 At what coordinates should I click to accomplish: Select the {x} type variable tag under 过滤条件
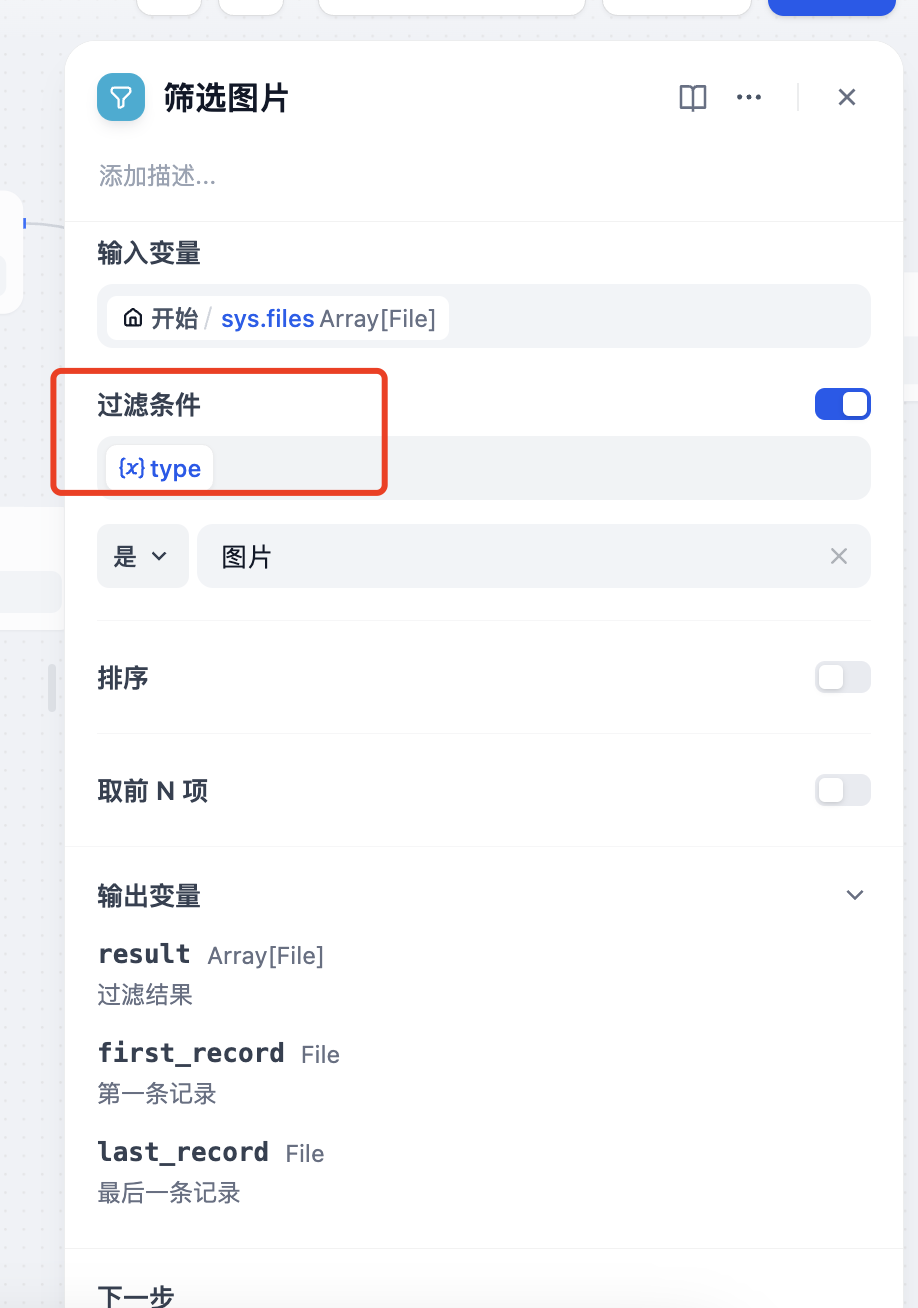[158, 467]
